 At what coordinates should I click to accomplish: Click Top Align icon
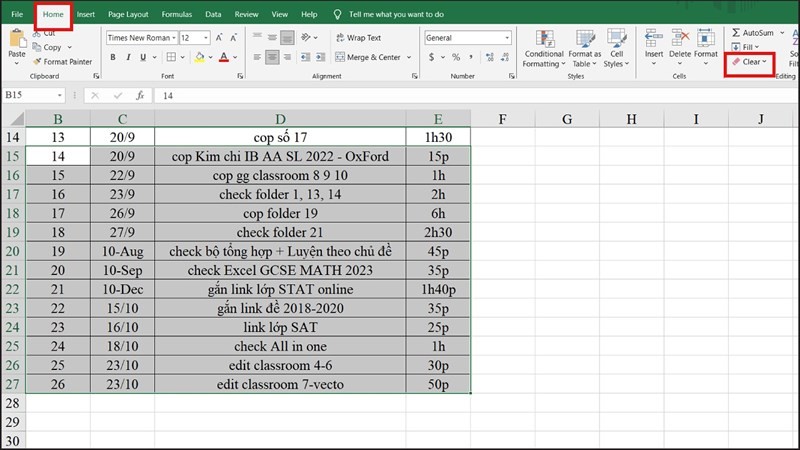click(x=257, y=37)
